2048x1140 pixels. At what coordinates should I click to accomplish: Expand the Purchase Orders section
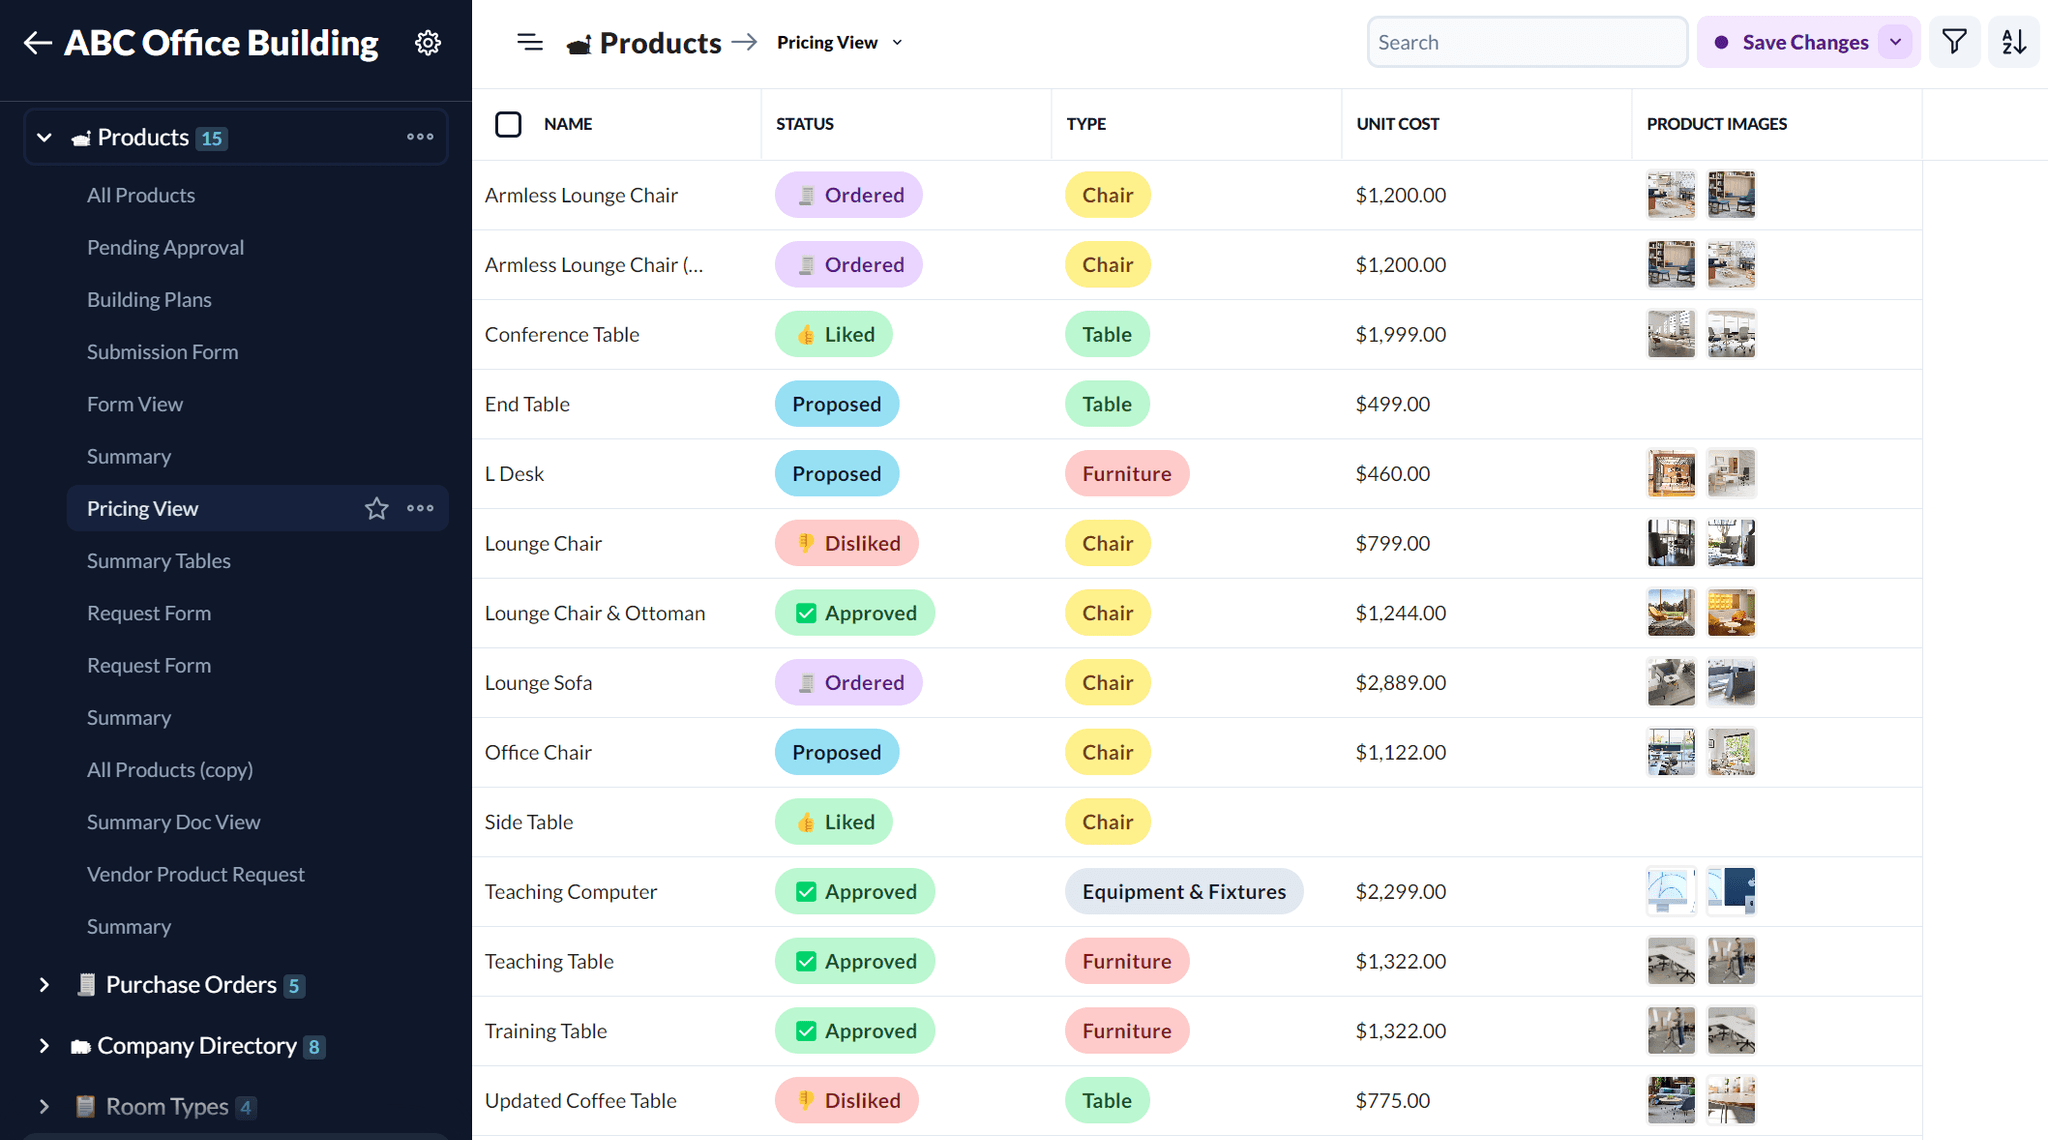tap(44, 985)
